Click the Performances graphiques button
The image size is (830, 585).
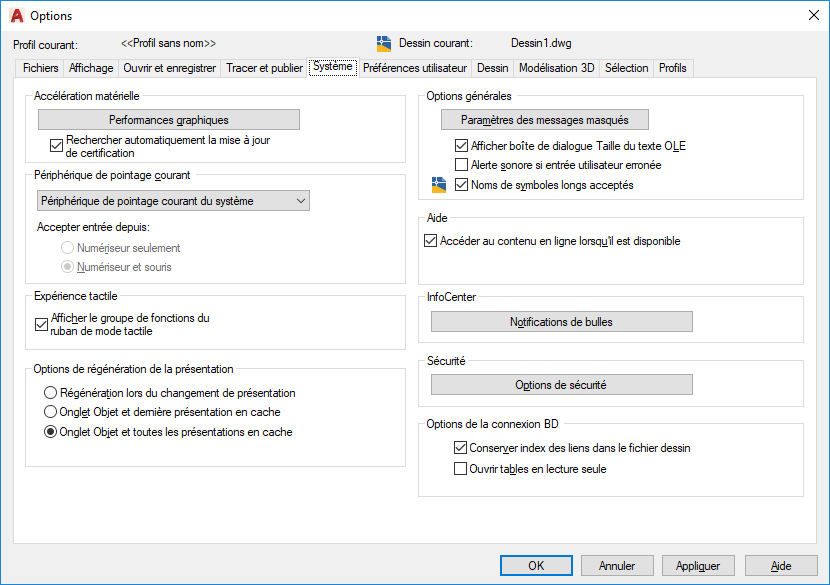pos(169,120)
